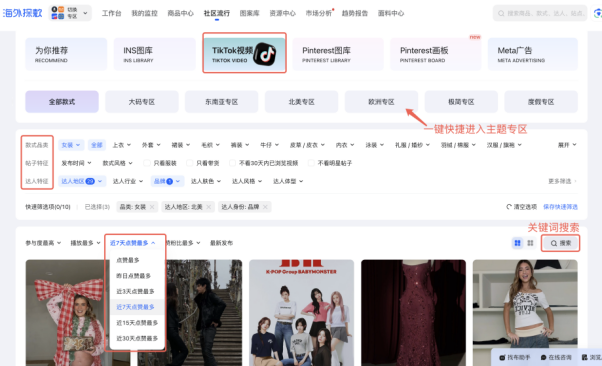
Task: Remove the 达人身份: 品牌 filter tag
Action: click(265, 207)
